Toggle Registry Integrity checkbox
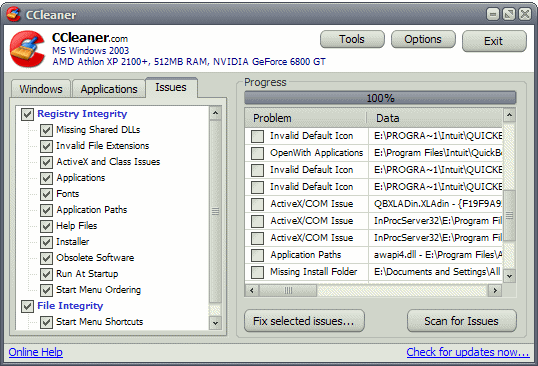538x366 pixels. [x=27, y=114]
